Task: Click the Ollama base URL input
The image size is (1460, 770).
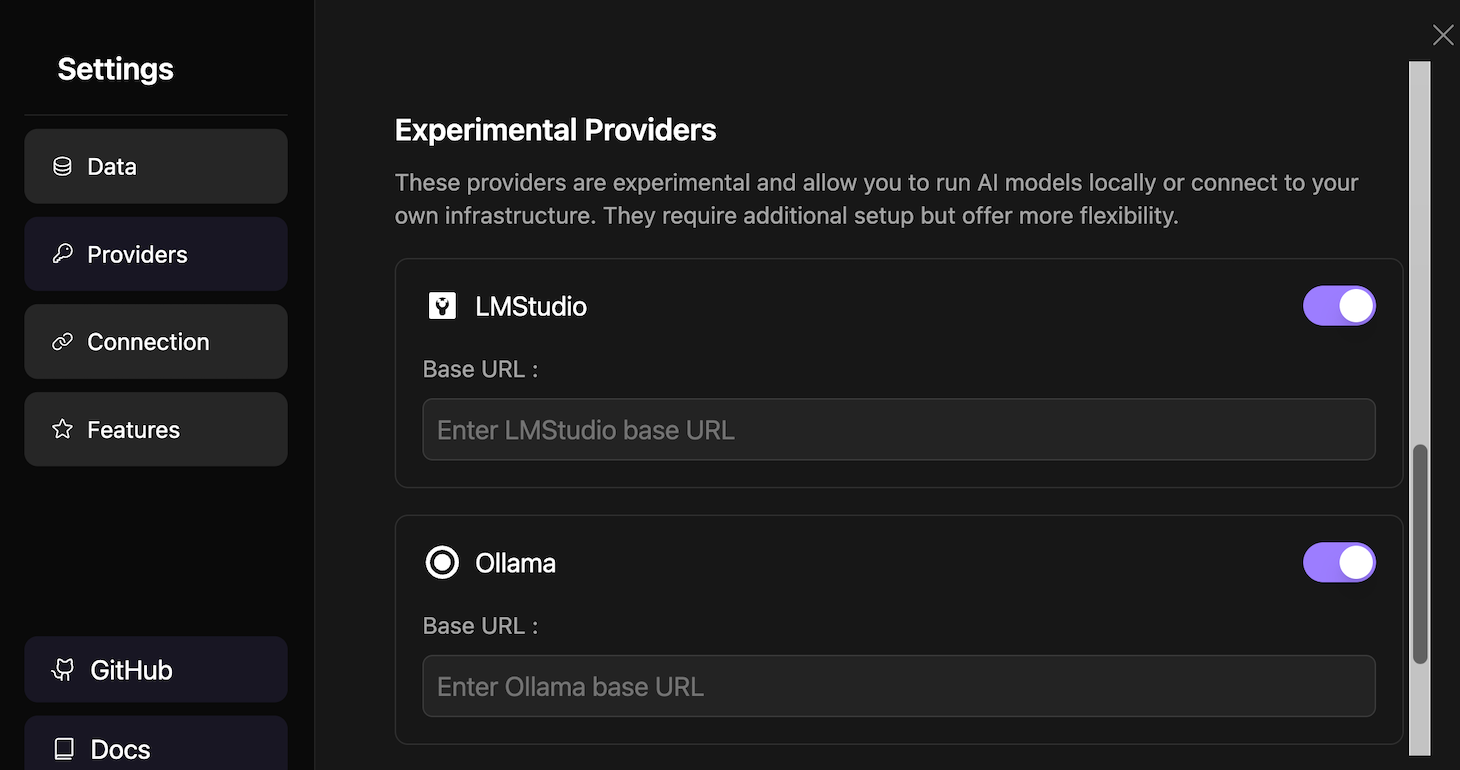Action: click(898, 687)
